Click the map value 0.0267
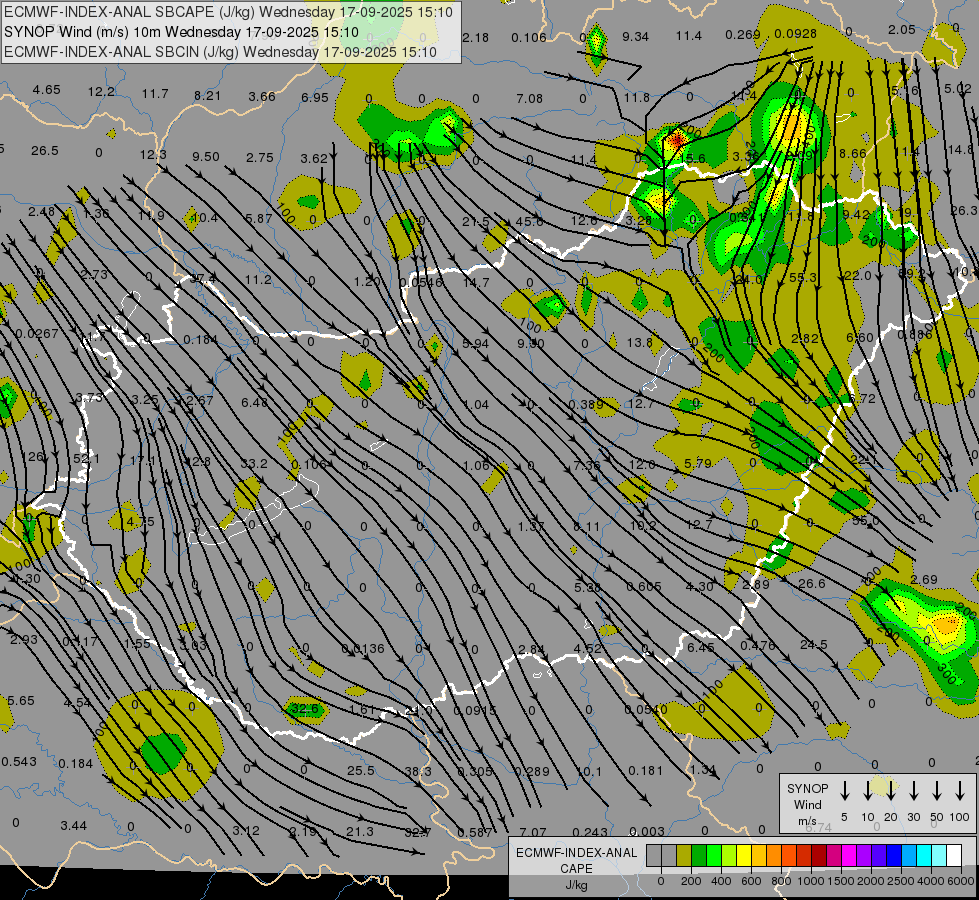979x900 pixels. [37, 334]
